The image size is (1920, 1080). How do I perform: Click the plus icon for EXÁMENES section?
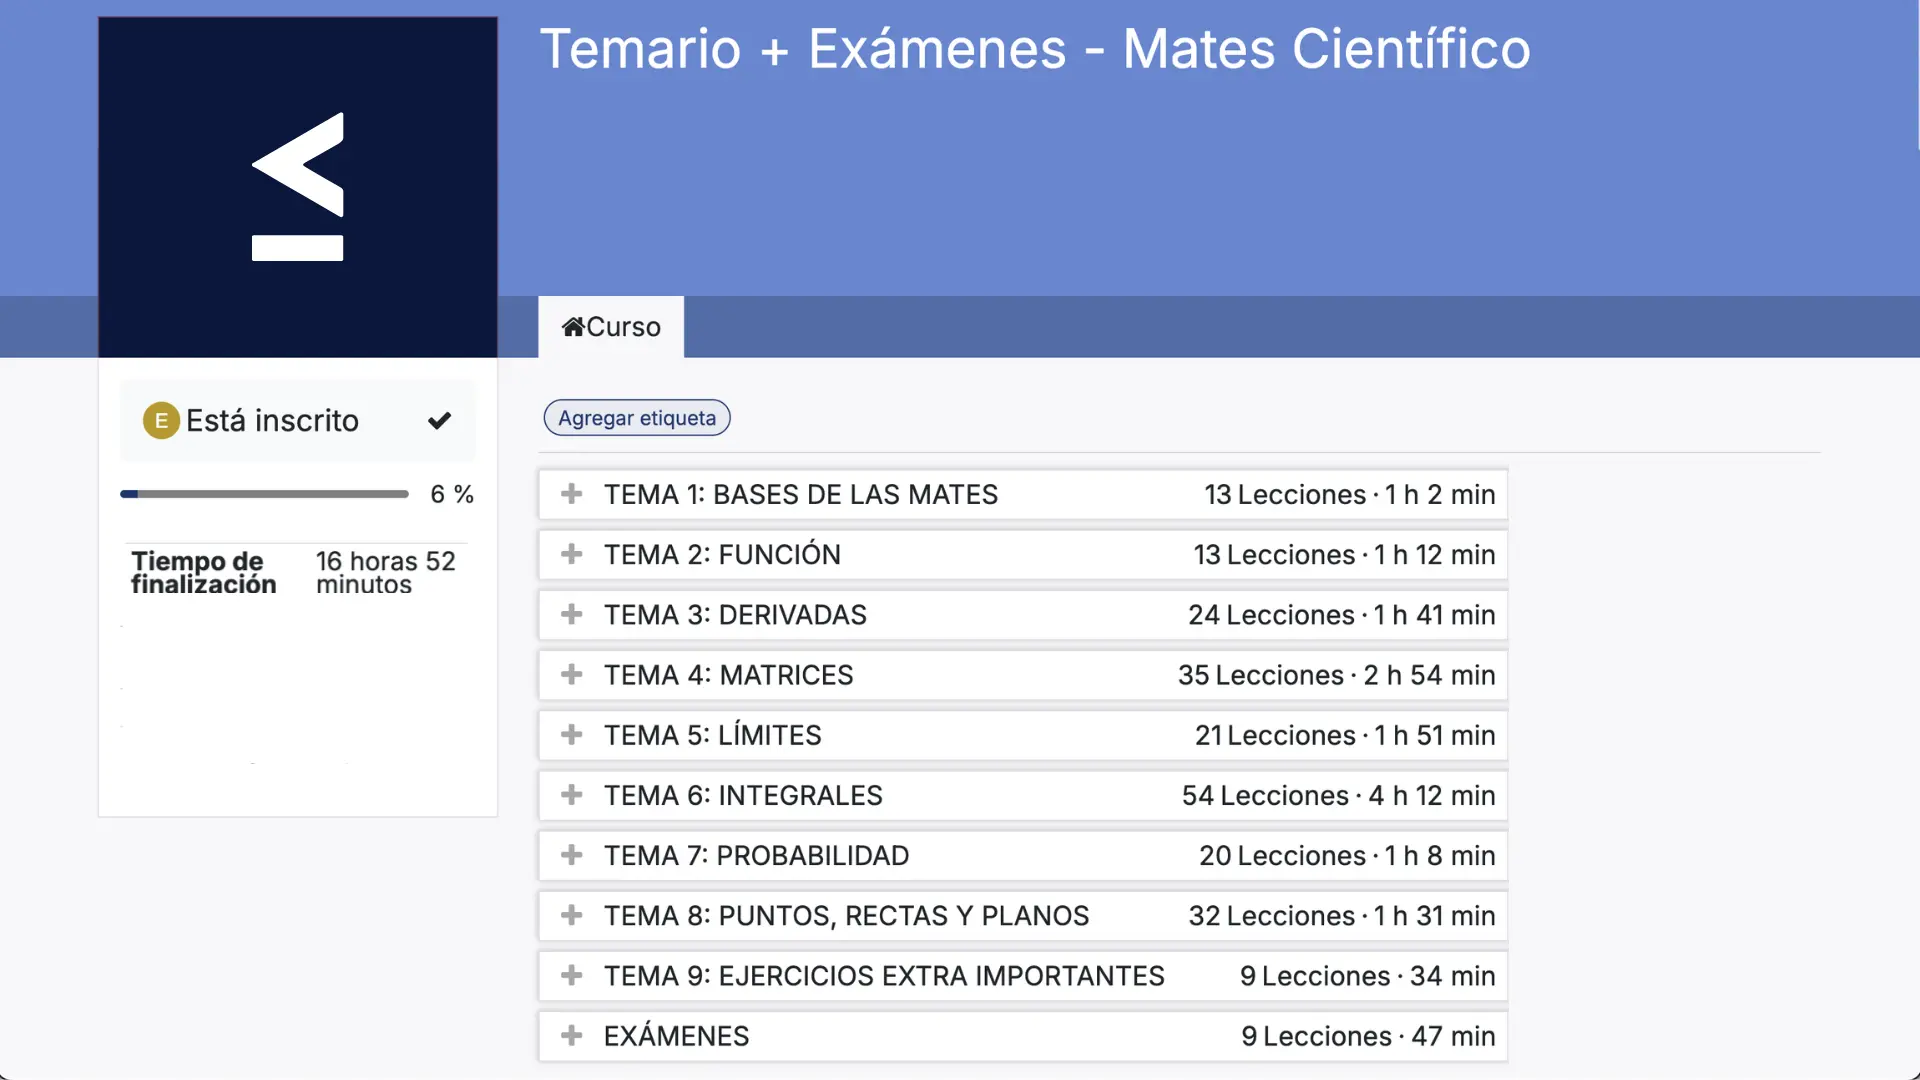[x=571, y=1036]
